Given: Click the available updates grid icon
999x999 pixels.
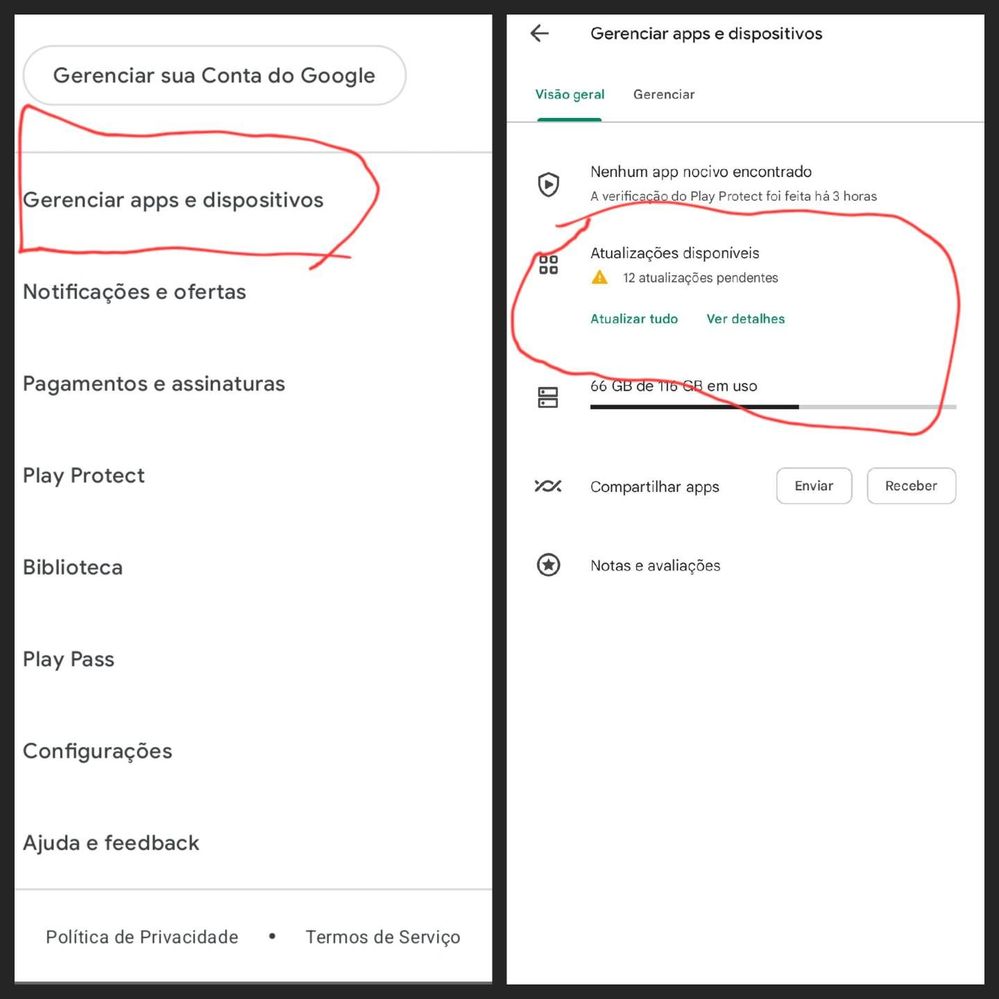Looking at the screenshot, I should [x=548, y=264].
